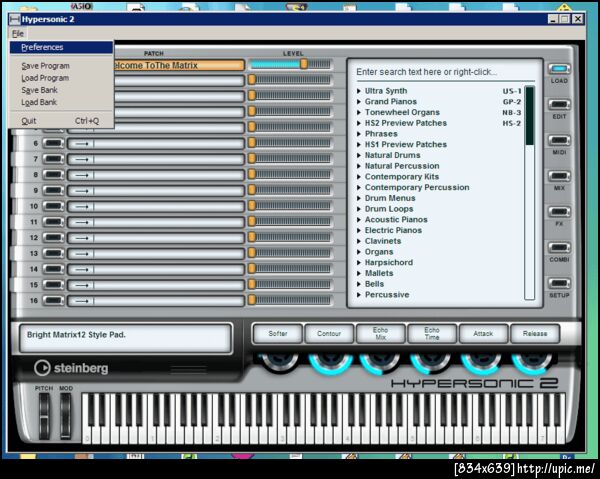Screen dimensions: 600x479
Task: Expand the Natural Drums category
Action: (359, 155)
